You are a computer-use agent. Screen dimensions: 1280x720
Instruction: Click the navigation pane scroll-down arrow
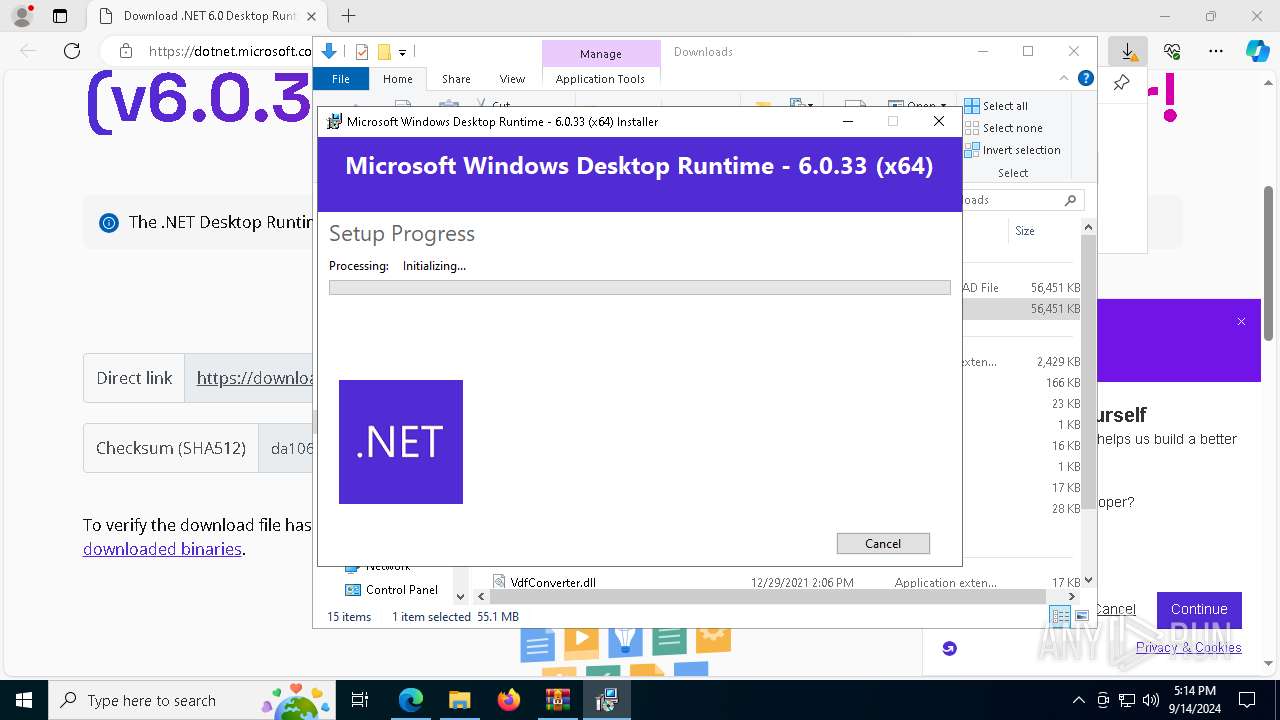pyautogui.click(x=461, y=597)
